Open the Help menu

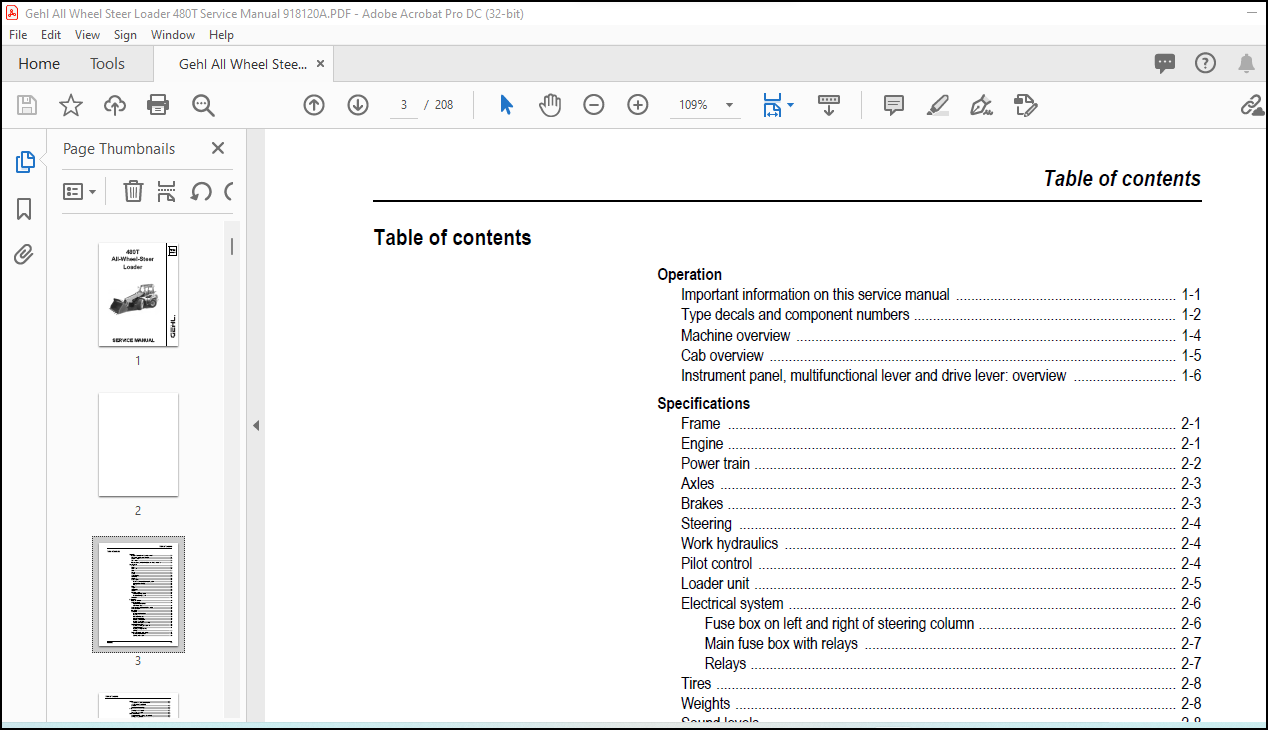click(x=221, y=34)
